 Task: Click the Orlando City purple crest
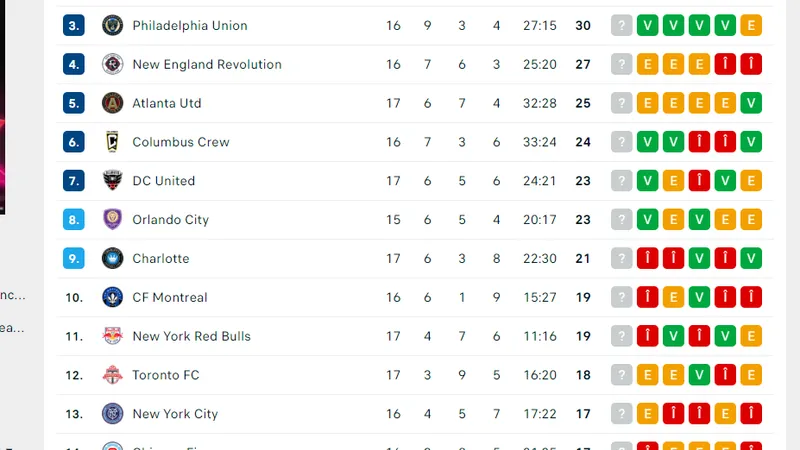tap(112, 219)
